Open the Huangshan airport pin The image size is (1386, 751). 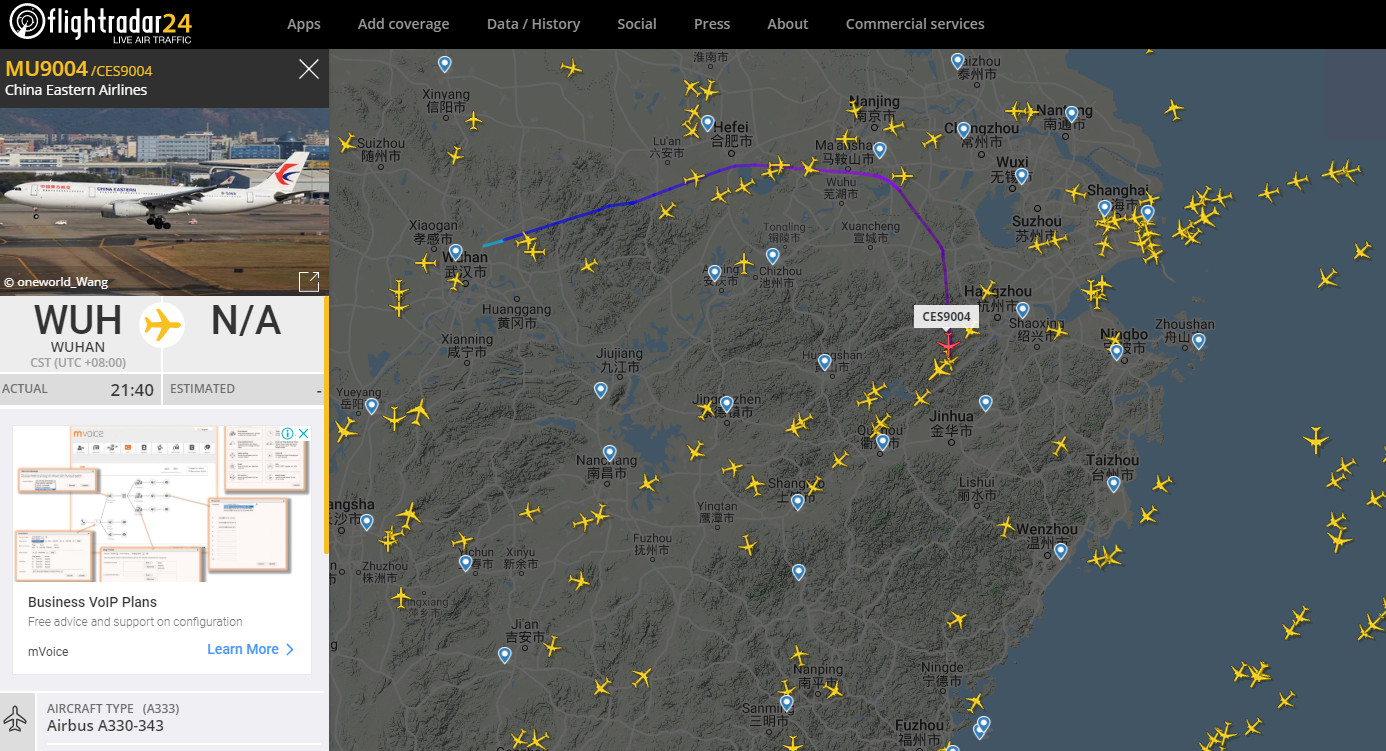824,362
